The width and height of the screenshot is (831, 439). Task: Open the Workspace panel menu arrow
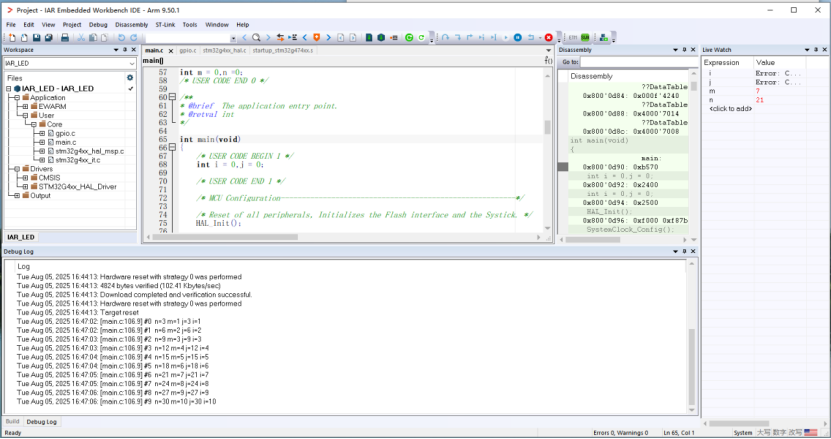pos(116,50)
